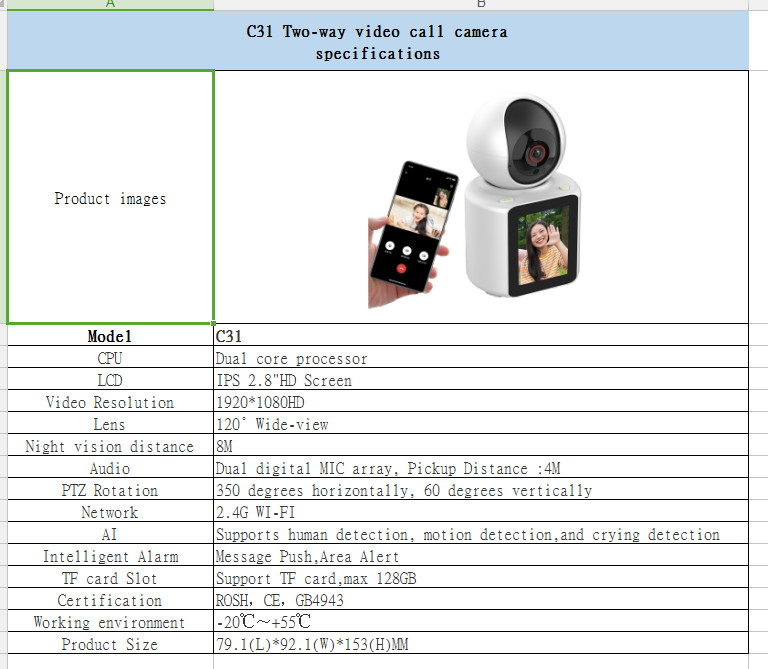The image size is (768, 669).
Task: Click the 'Night vision distance' cell
Action: click(x=110, y=446)
